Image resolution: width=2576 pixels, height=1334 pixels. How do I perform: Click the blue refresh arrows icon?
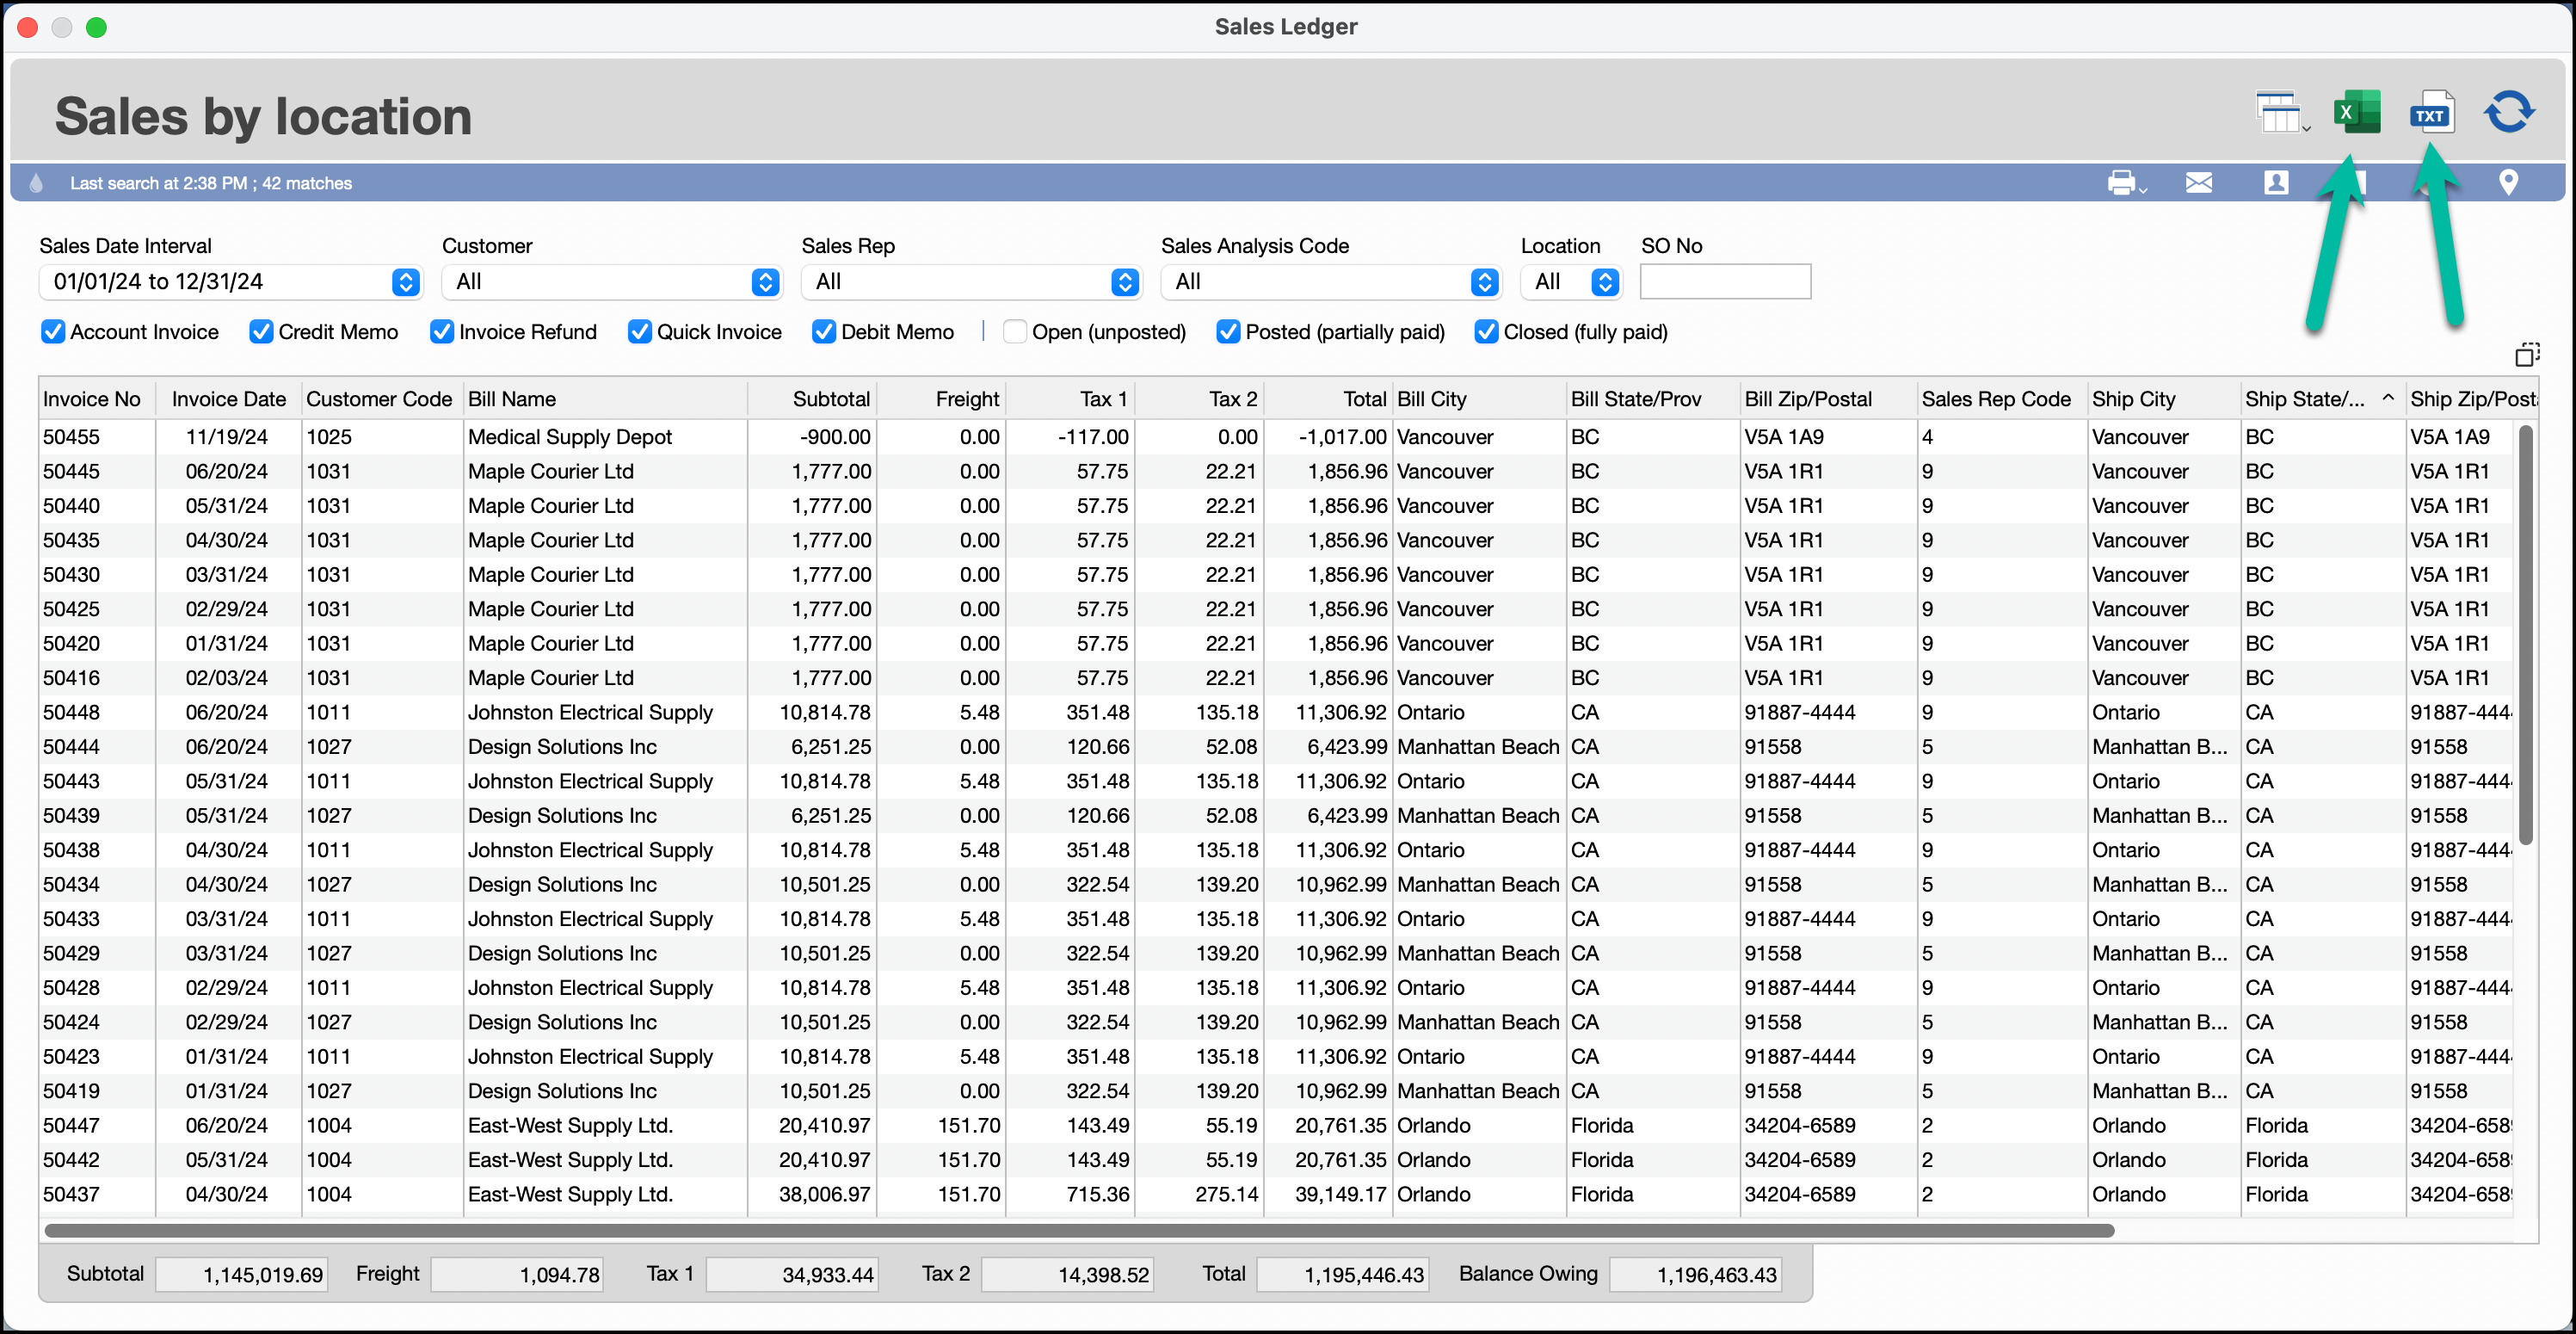pos(2509,113)
